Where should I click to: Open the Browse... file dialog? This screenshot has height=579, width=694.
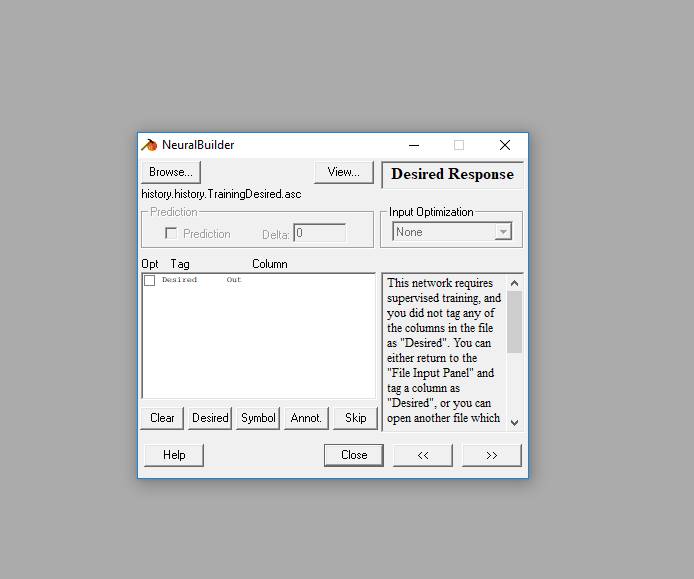coord(171,172)
